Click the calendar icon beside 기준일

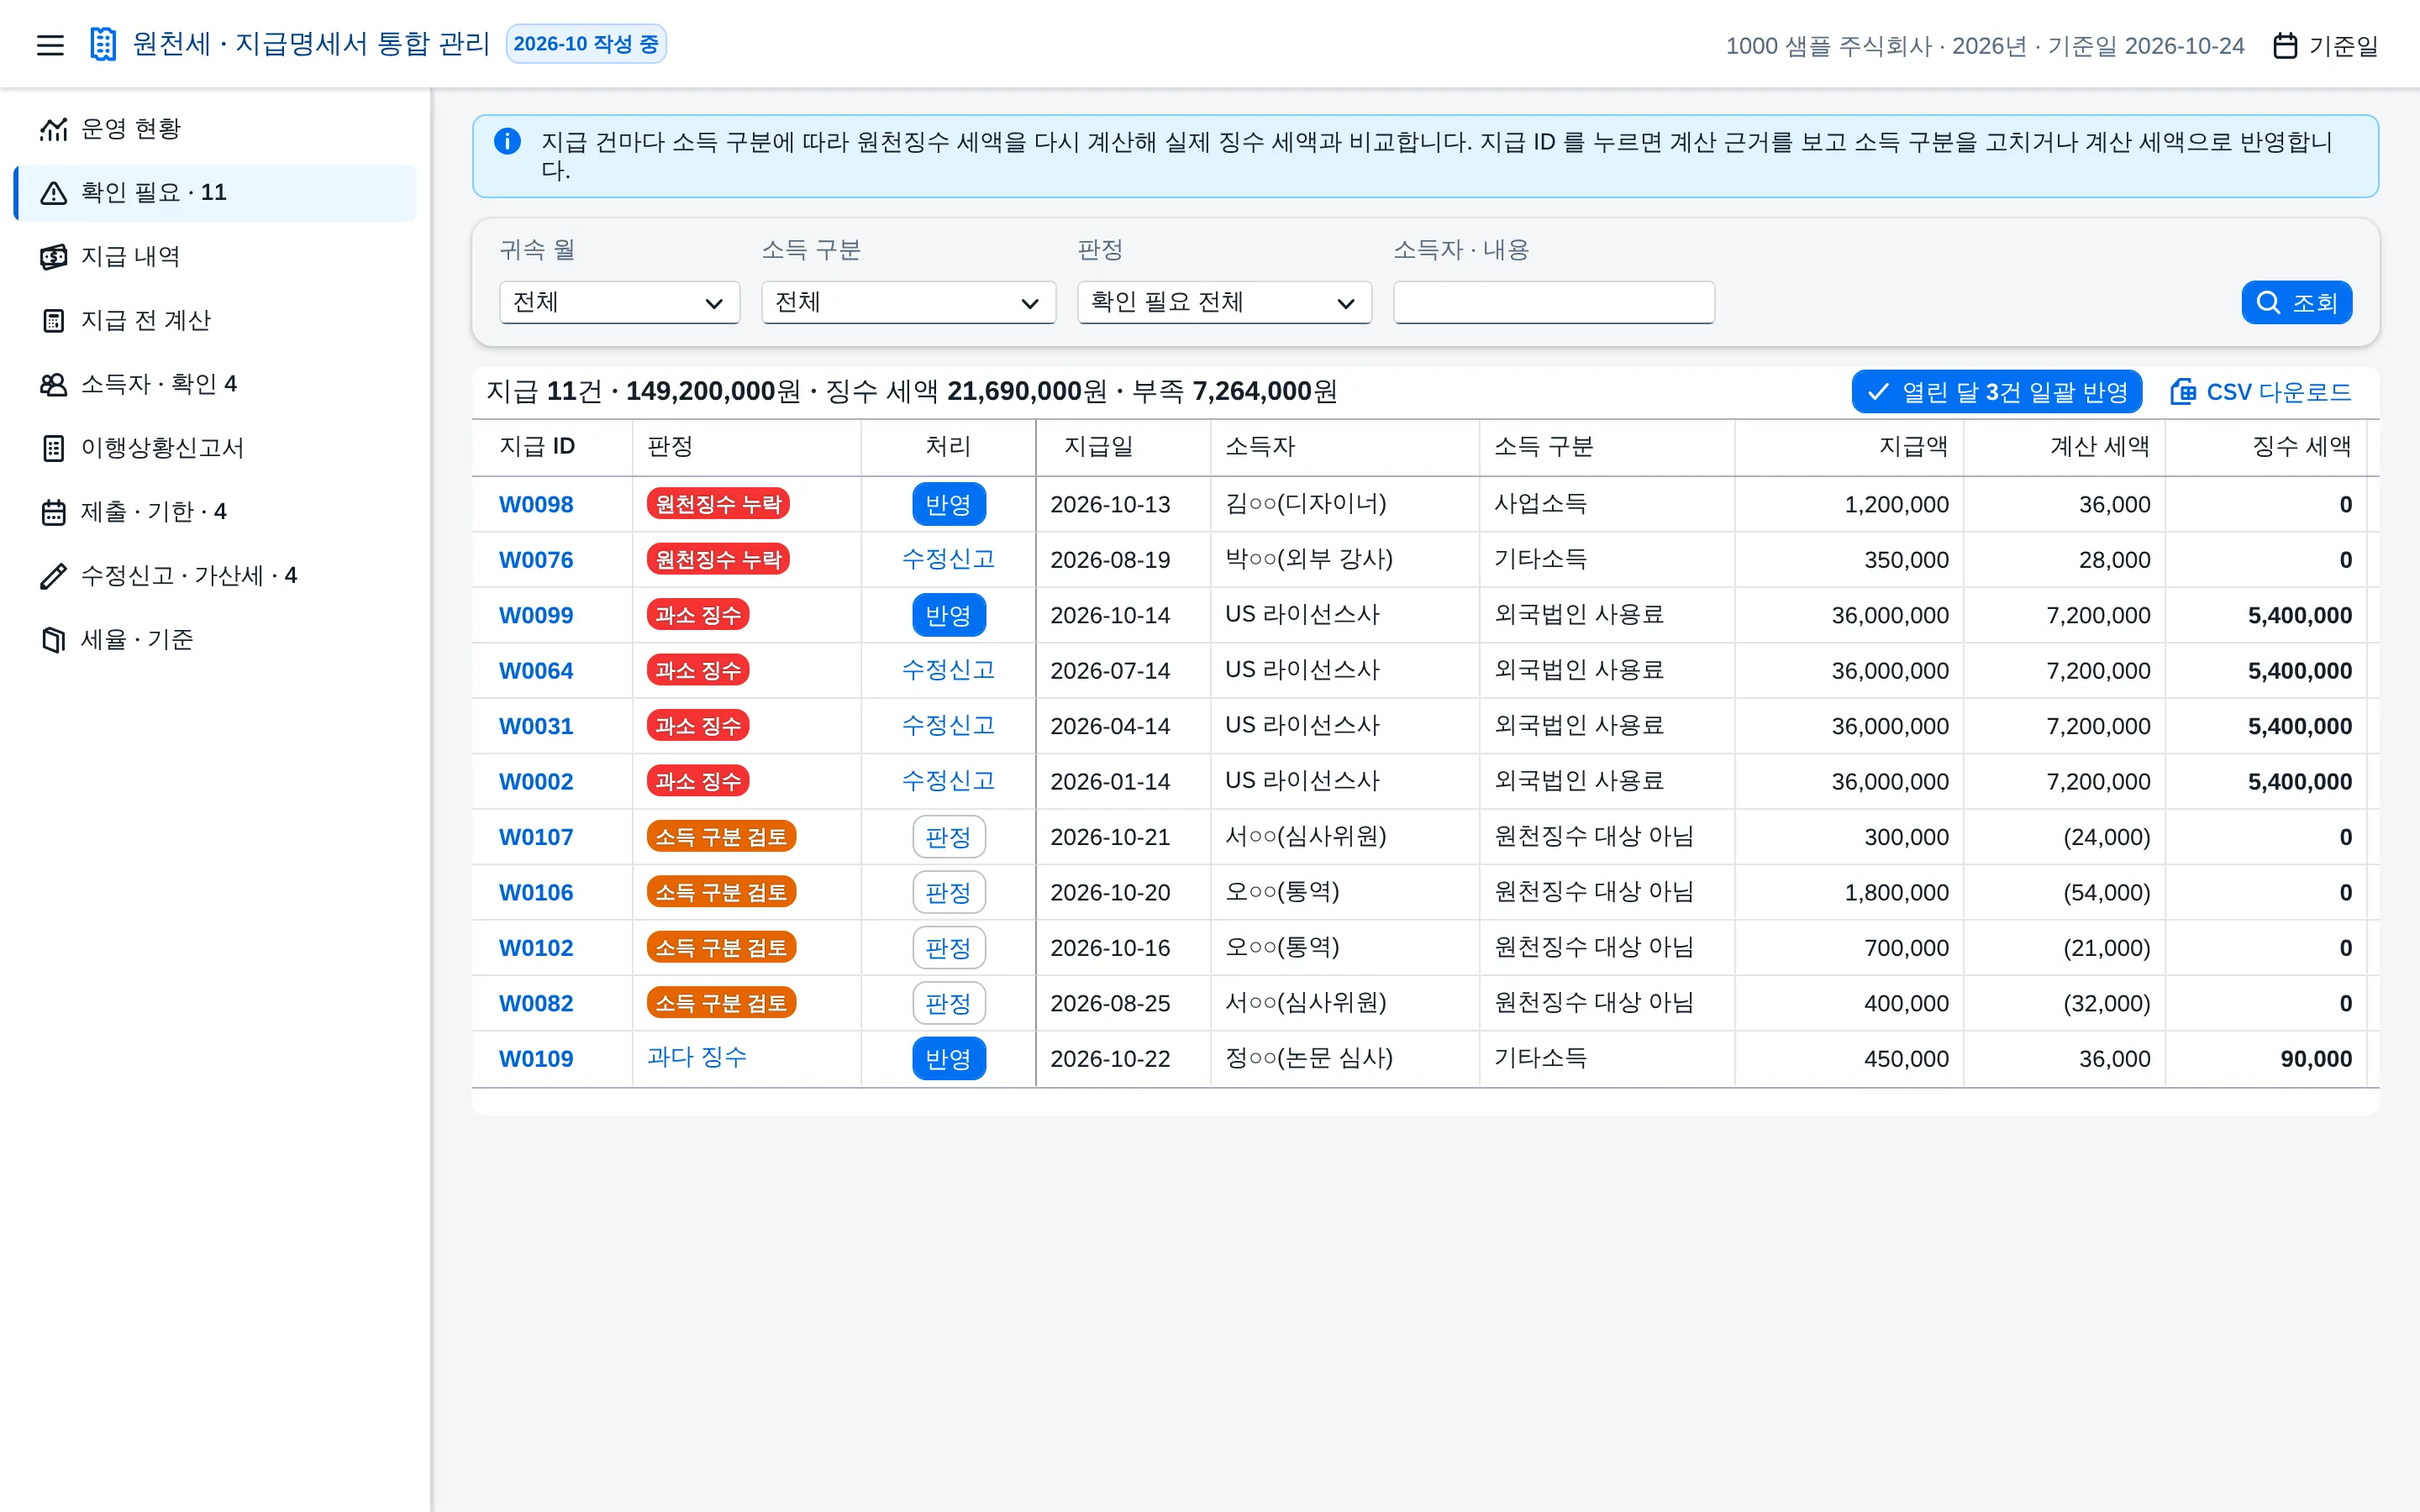2285,46
